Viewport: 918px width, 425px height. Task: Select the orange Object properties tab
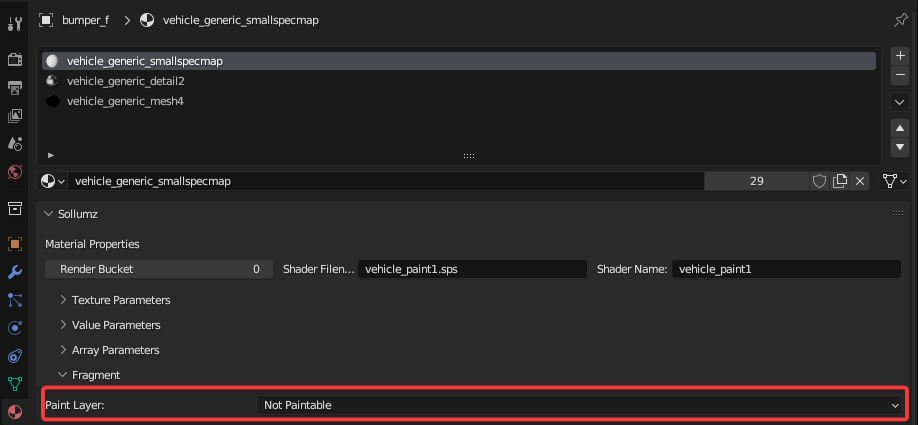coord(15,243)
